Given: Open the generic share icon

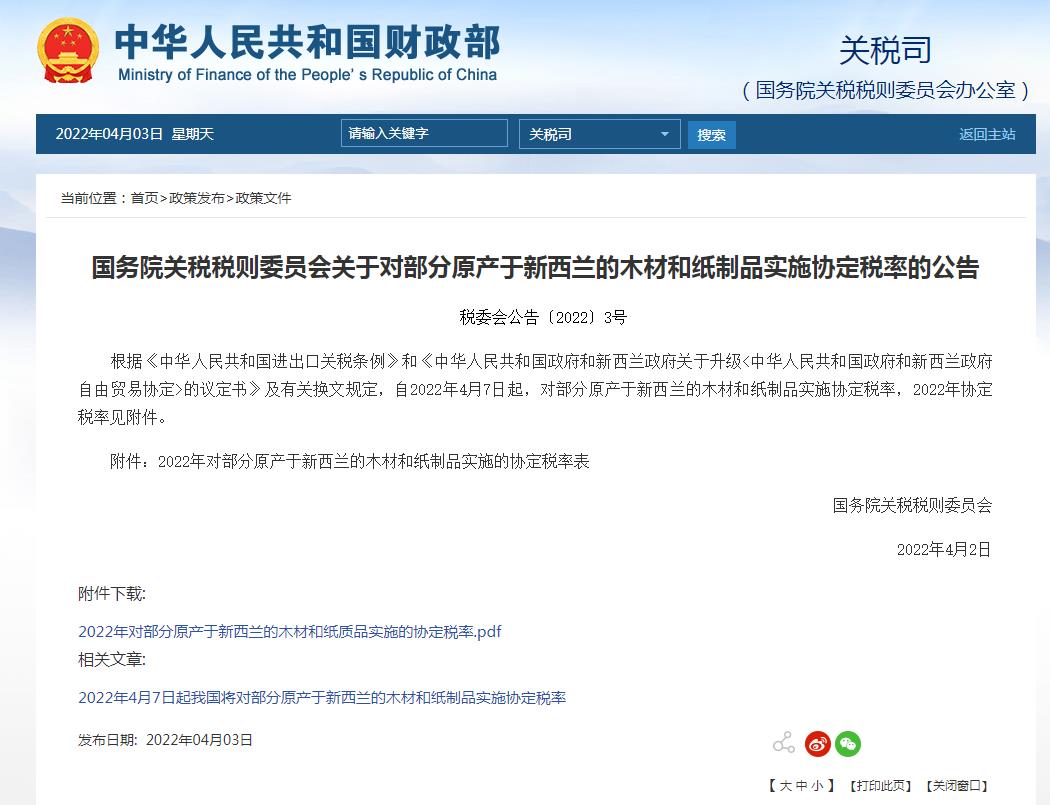Looking at the screenshot, I should 783,743.
